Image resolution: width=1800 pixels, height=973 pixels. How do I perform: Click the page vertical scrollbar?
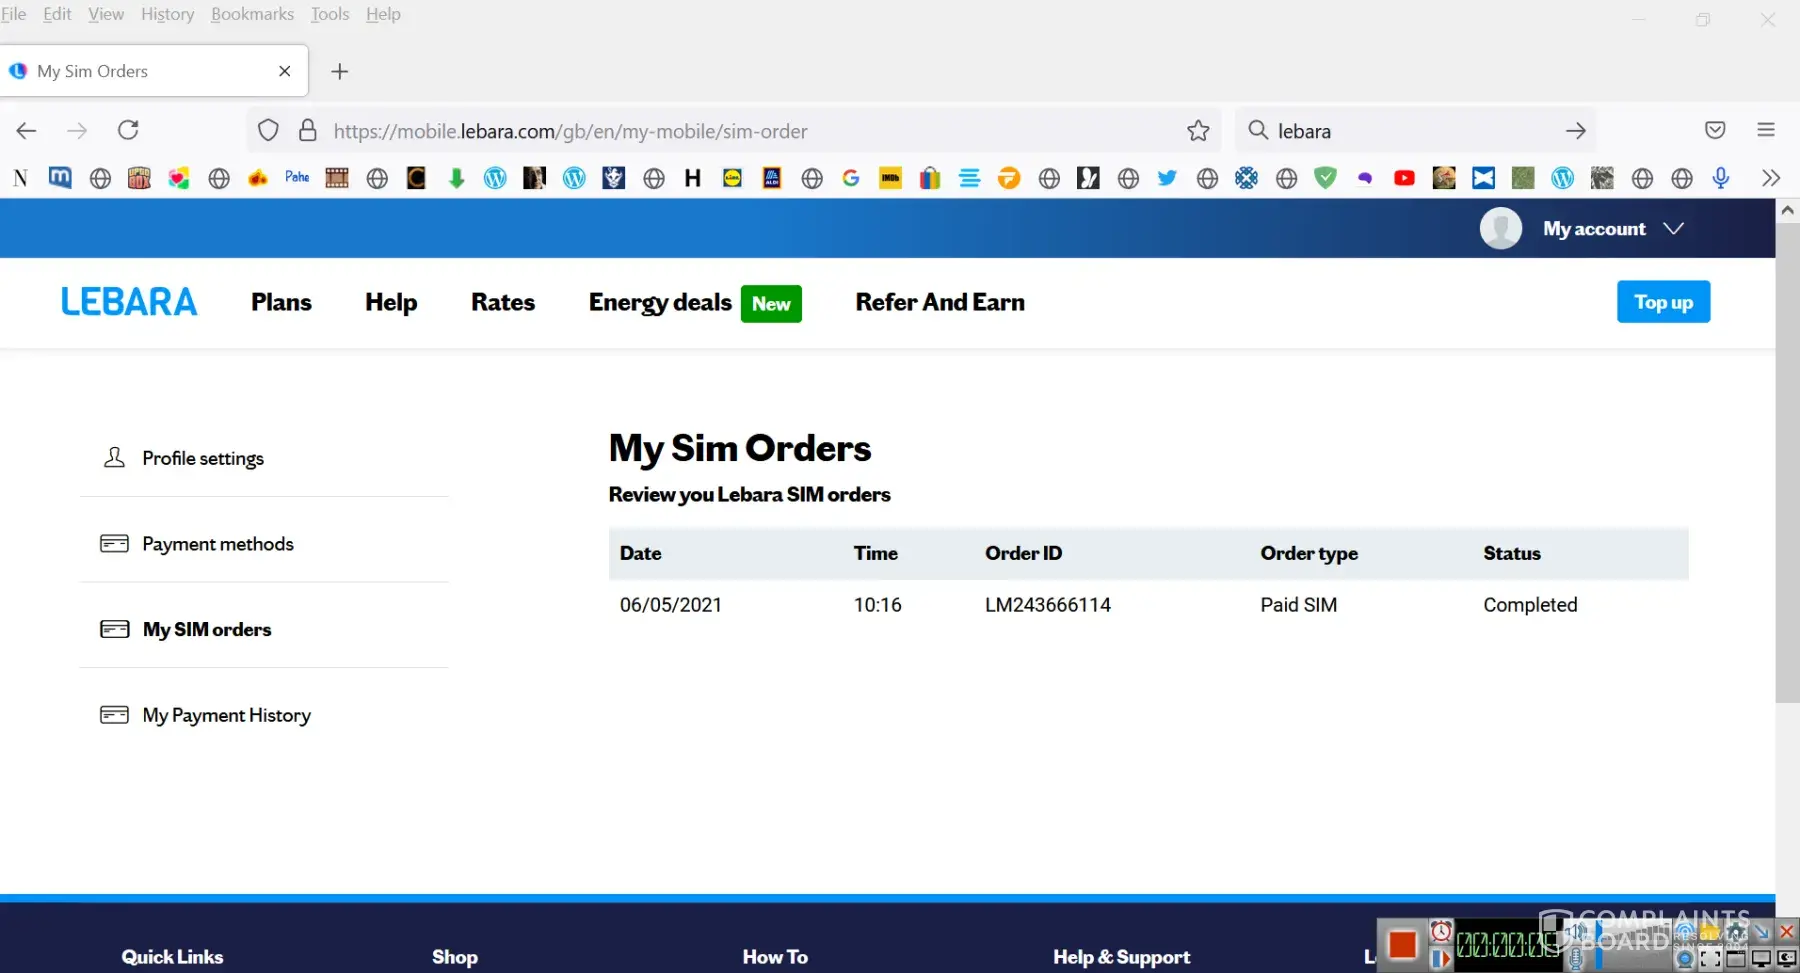(x=1787, y=460)
